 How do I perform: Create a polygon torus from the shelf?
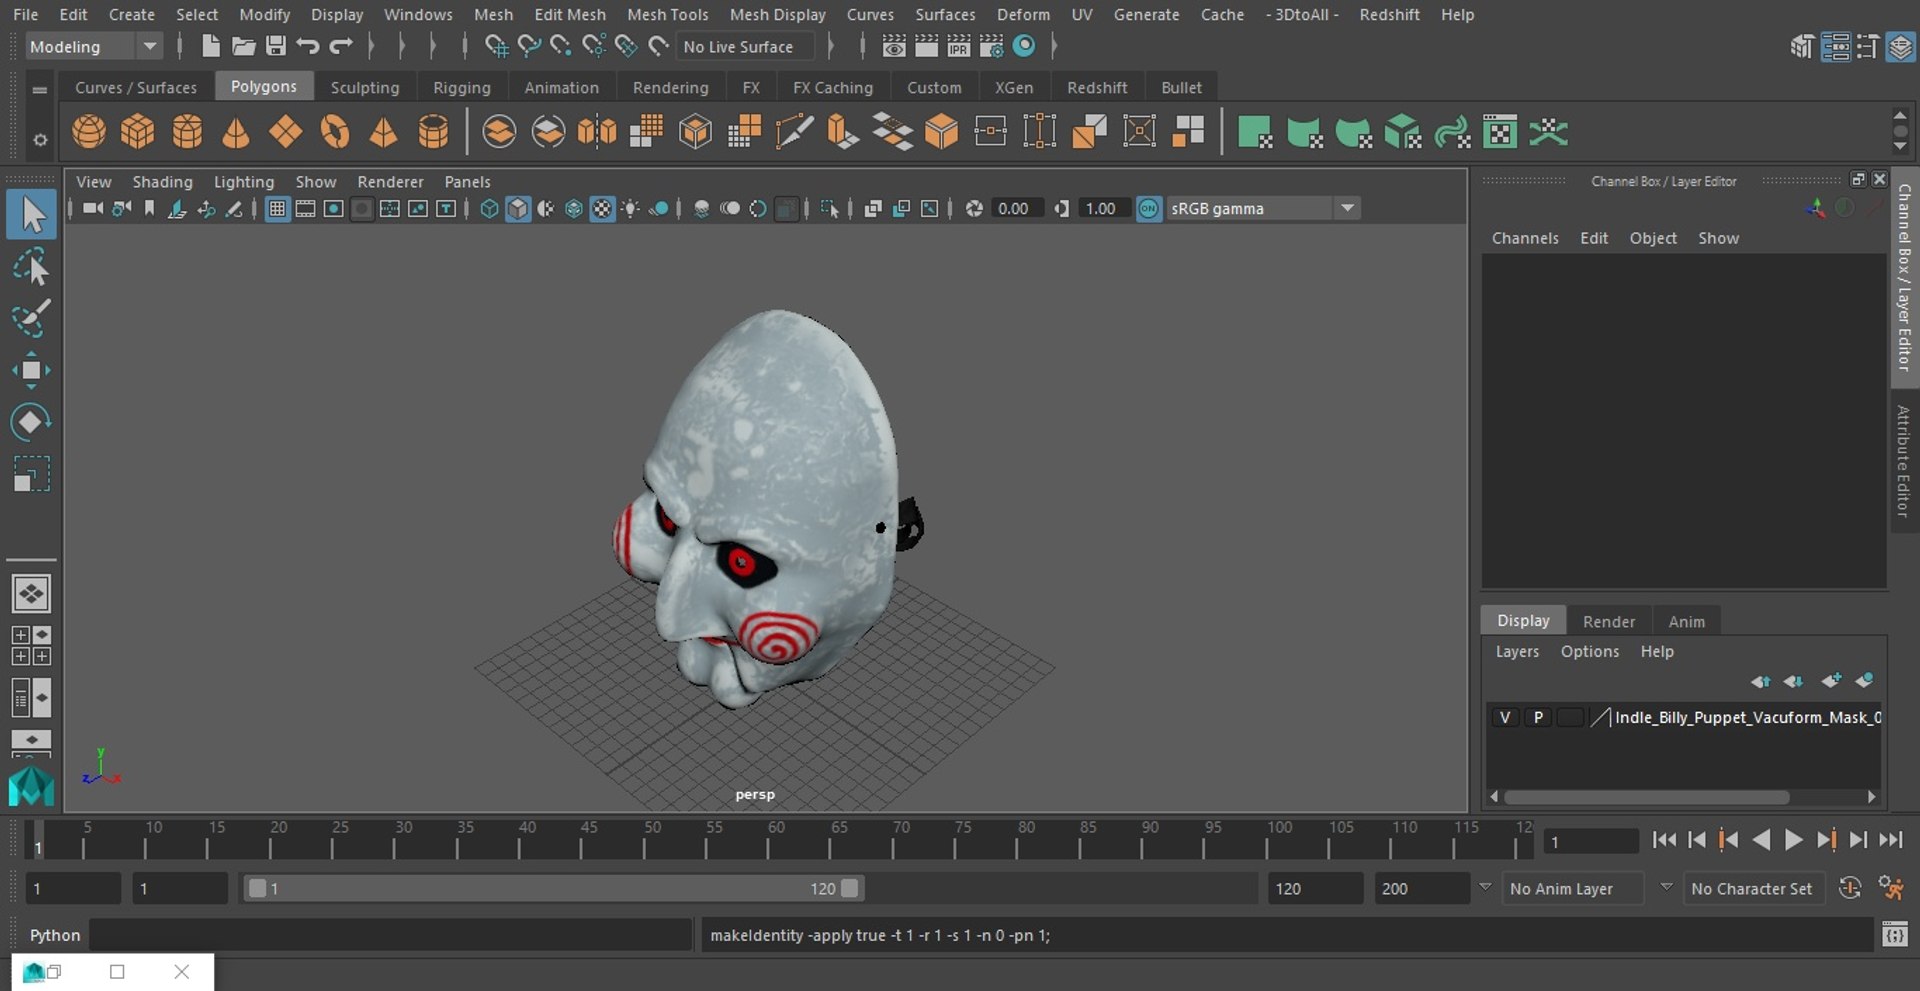click(x=335, y=132)
